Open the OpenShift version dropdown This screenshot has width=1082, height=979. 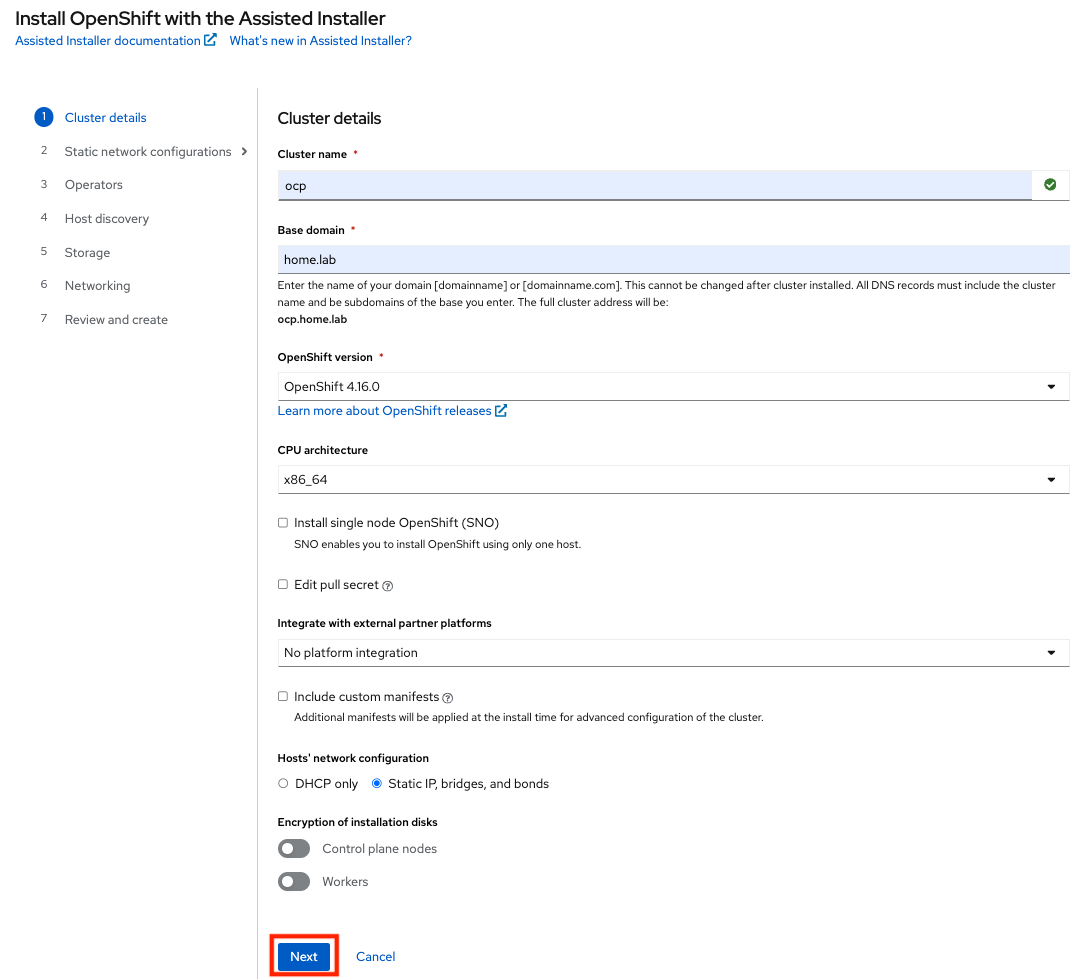click(x=673, y=386)
